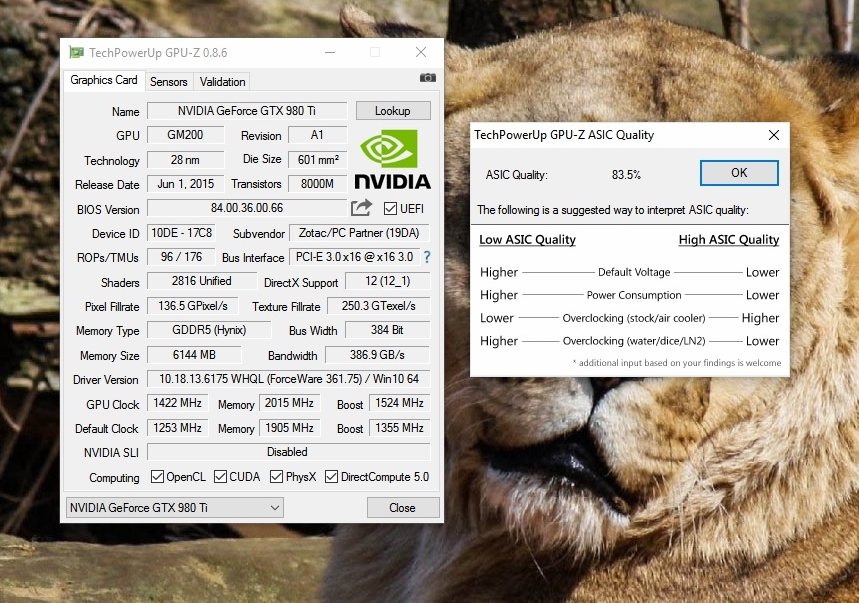Click the NVIDIA logo in GPU-Z
This screenshot has height=603, width=859.
[x=392, y=159]
